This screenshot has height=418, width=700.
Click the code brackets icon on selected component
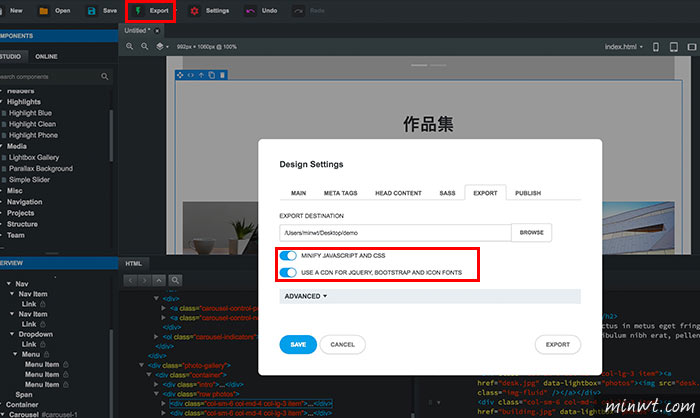(x=191, y=75)
